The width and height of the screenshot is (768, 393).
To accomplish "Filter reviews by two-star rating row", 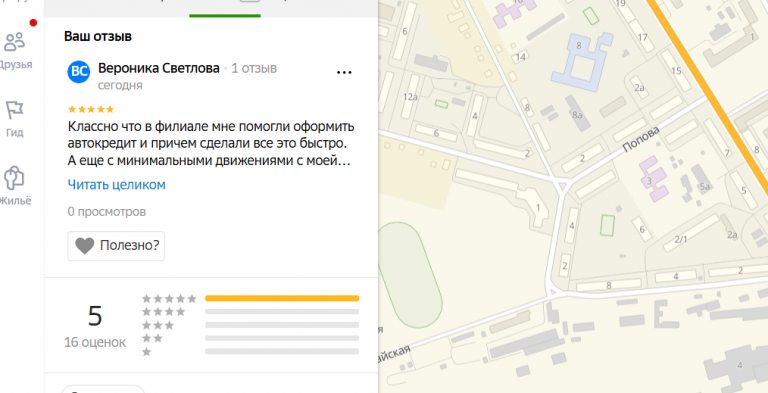I will 250,338.
